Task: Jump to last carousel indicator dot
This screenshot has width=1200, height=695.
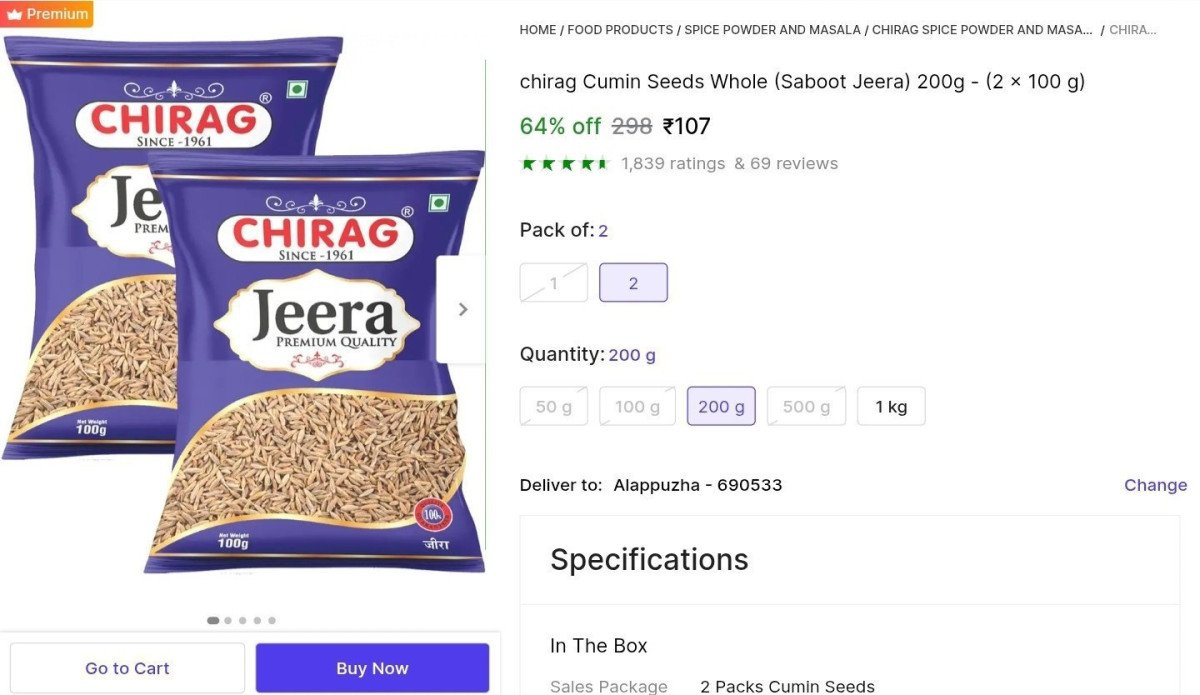Action: (272, 620)
